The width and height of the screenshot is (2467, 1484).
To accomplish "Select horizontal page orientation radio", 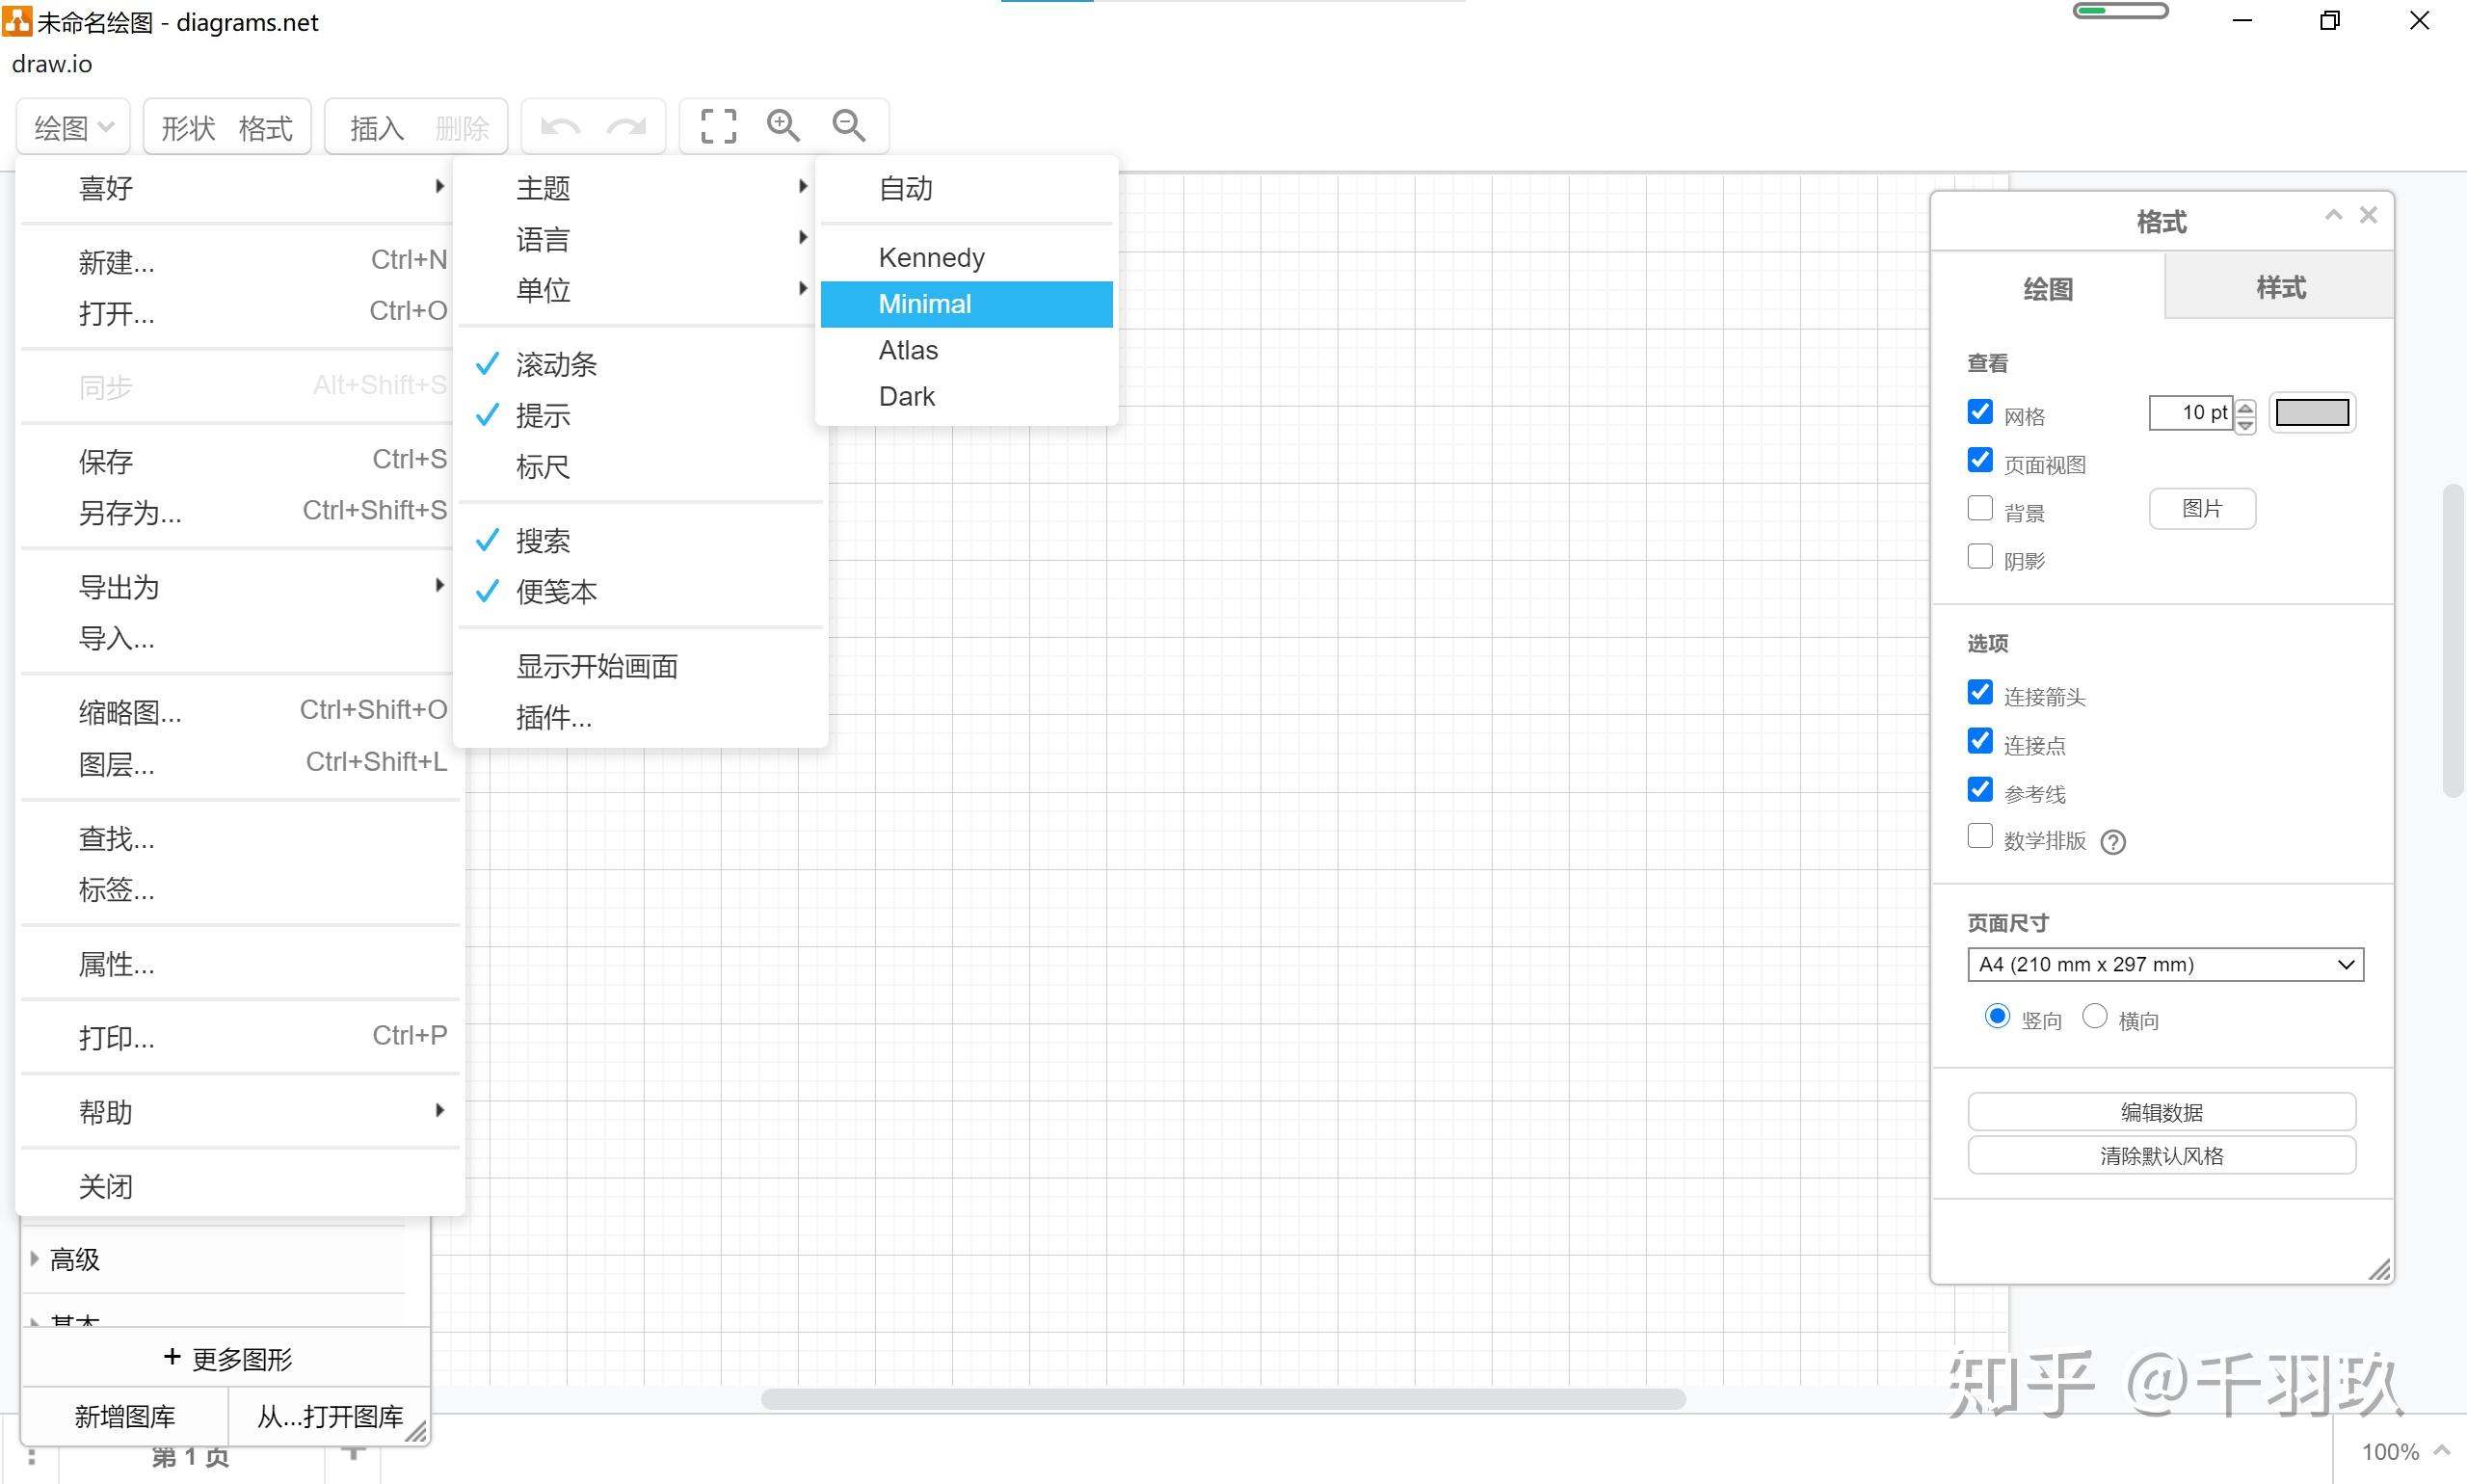I will 2094,1017.
